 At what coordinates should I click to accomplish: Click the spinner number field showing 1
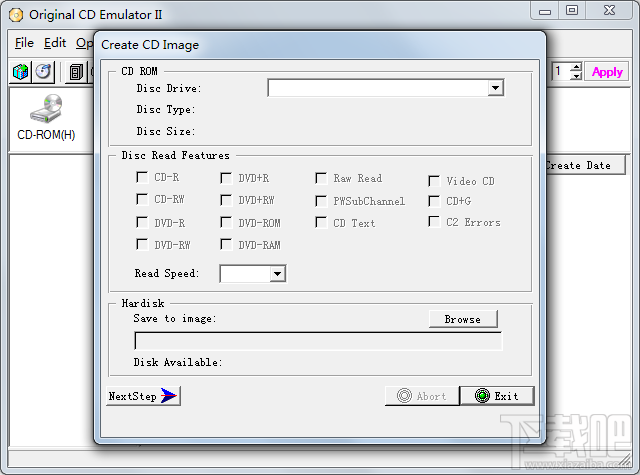click(x=562, y=71)
